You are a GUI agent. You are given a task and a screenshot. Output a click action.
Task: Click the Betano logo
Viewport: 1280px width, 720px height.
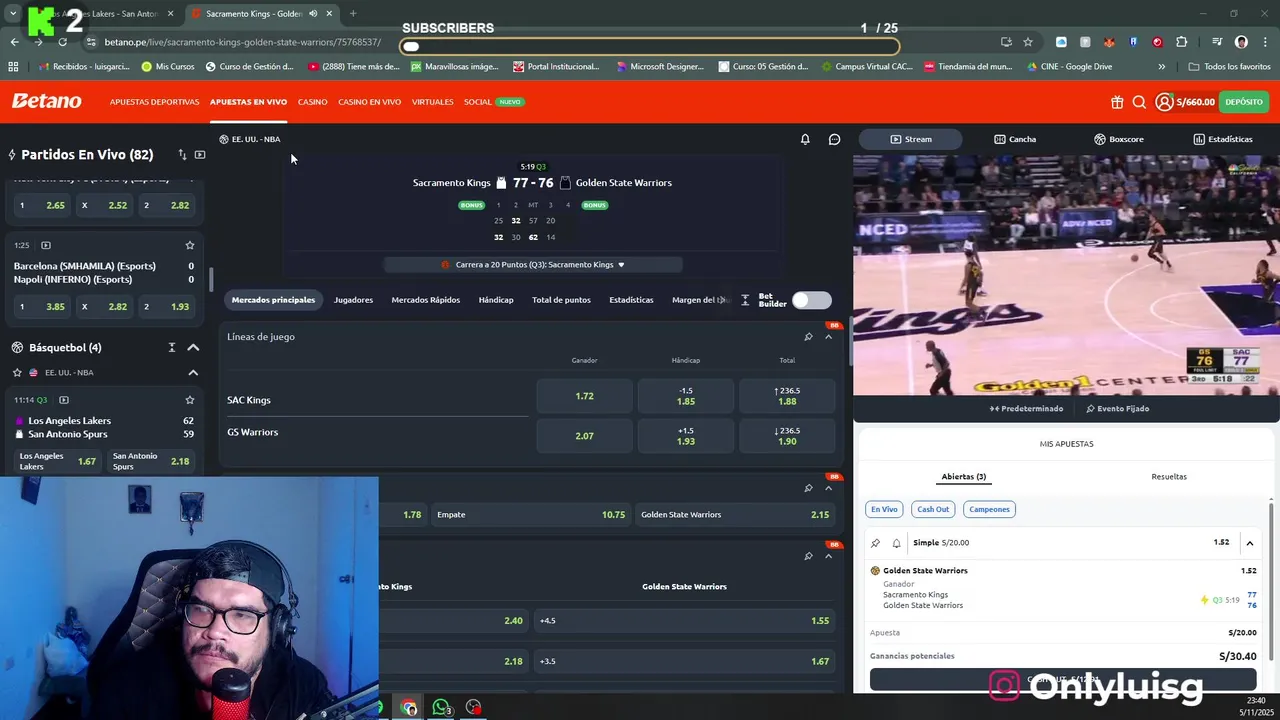[x=46, y=101]
